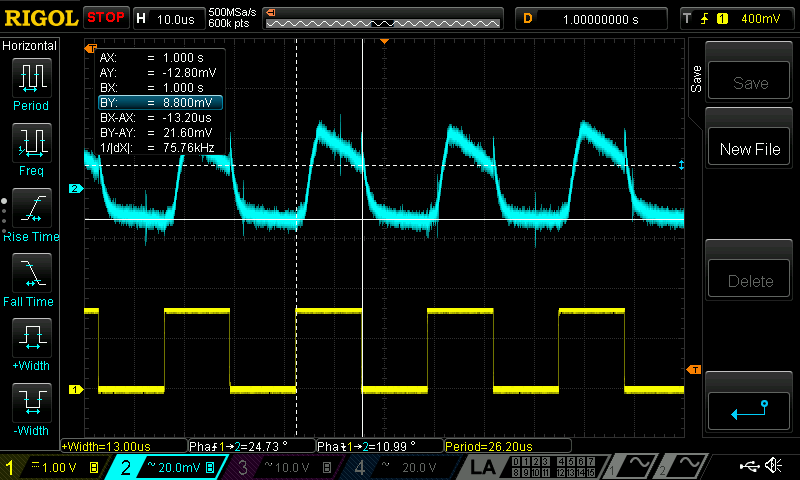This screenshot has width=800, height=480.
Task: Toggle channel 1 at 1.00 V
Action: pyautogui.click(x=53, y=467)
